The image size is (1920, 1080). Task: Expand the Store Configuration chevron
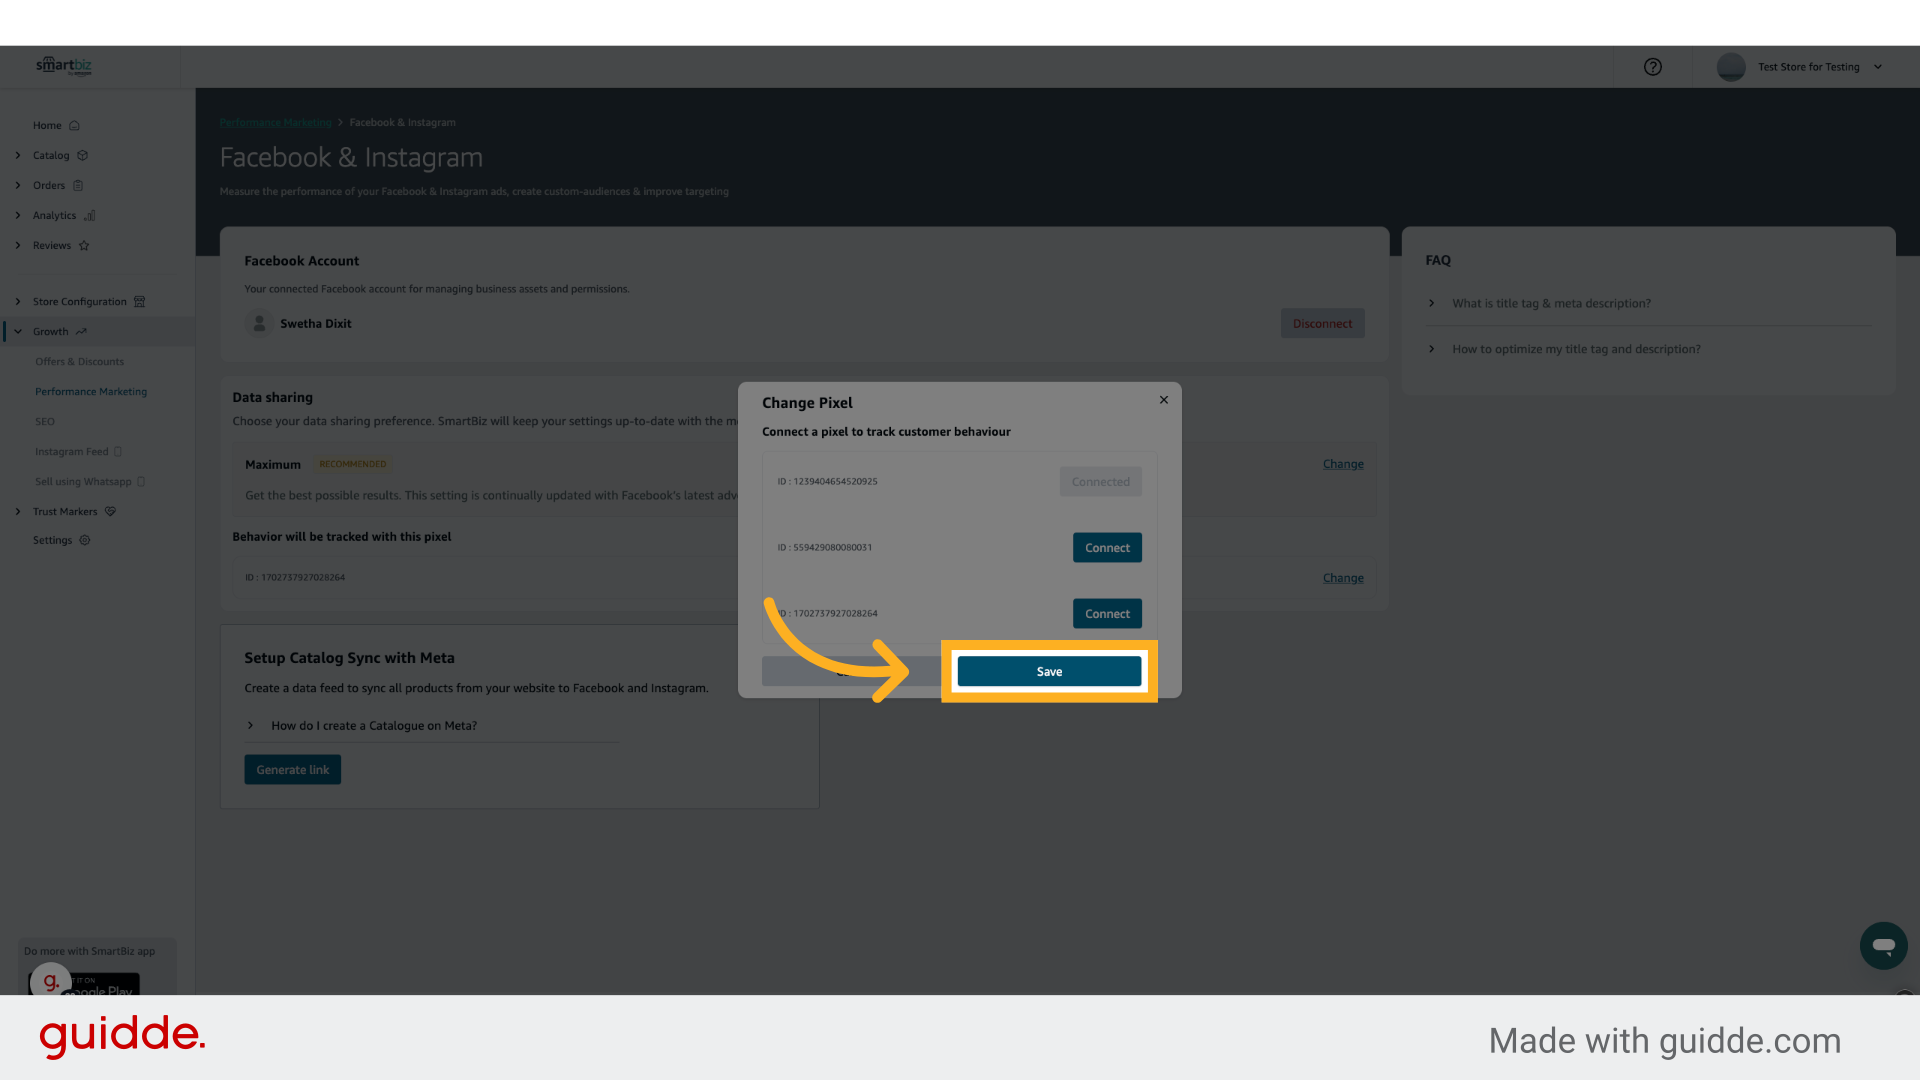click(x=18, y=302)
